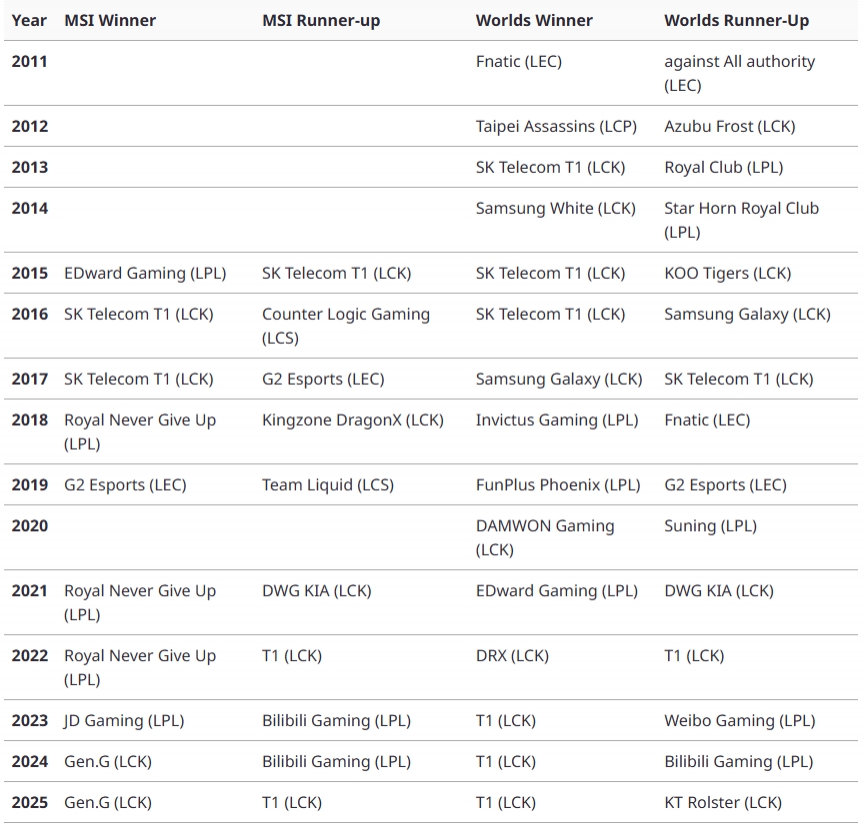Click Taipei Assassins (LCP) in 2012 row
This screenshot has width=864, height=824.
pos(556,126)
